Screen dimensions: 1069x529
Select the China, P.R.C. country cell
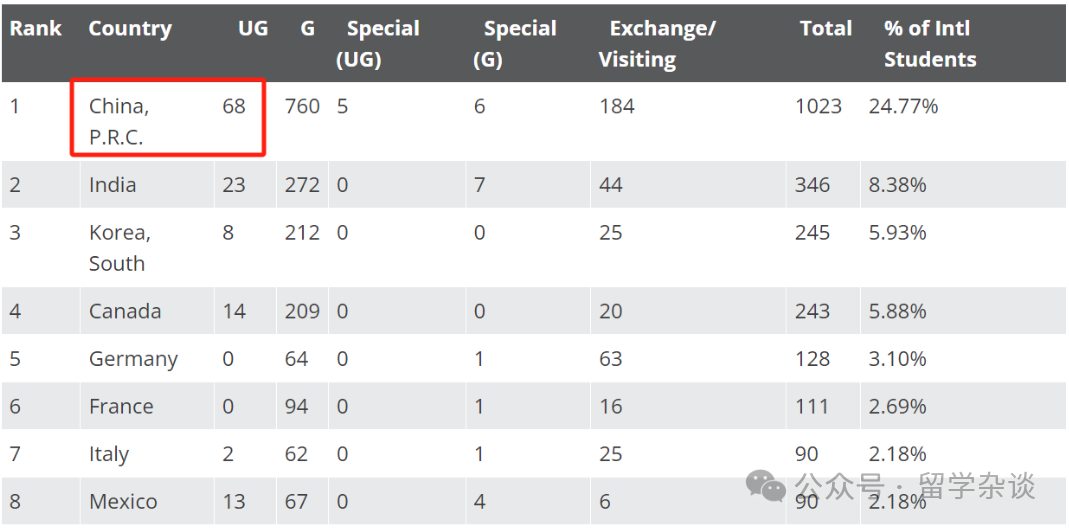click(119, 121)
